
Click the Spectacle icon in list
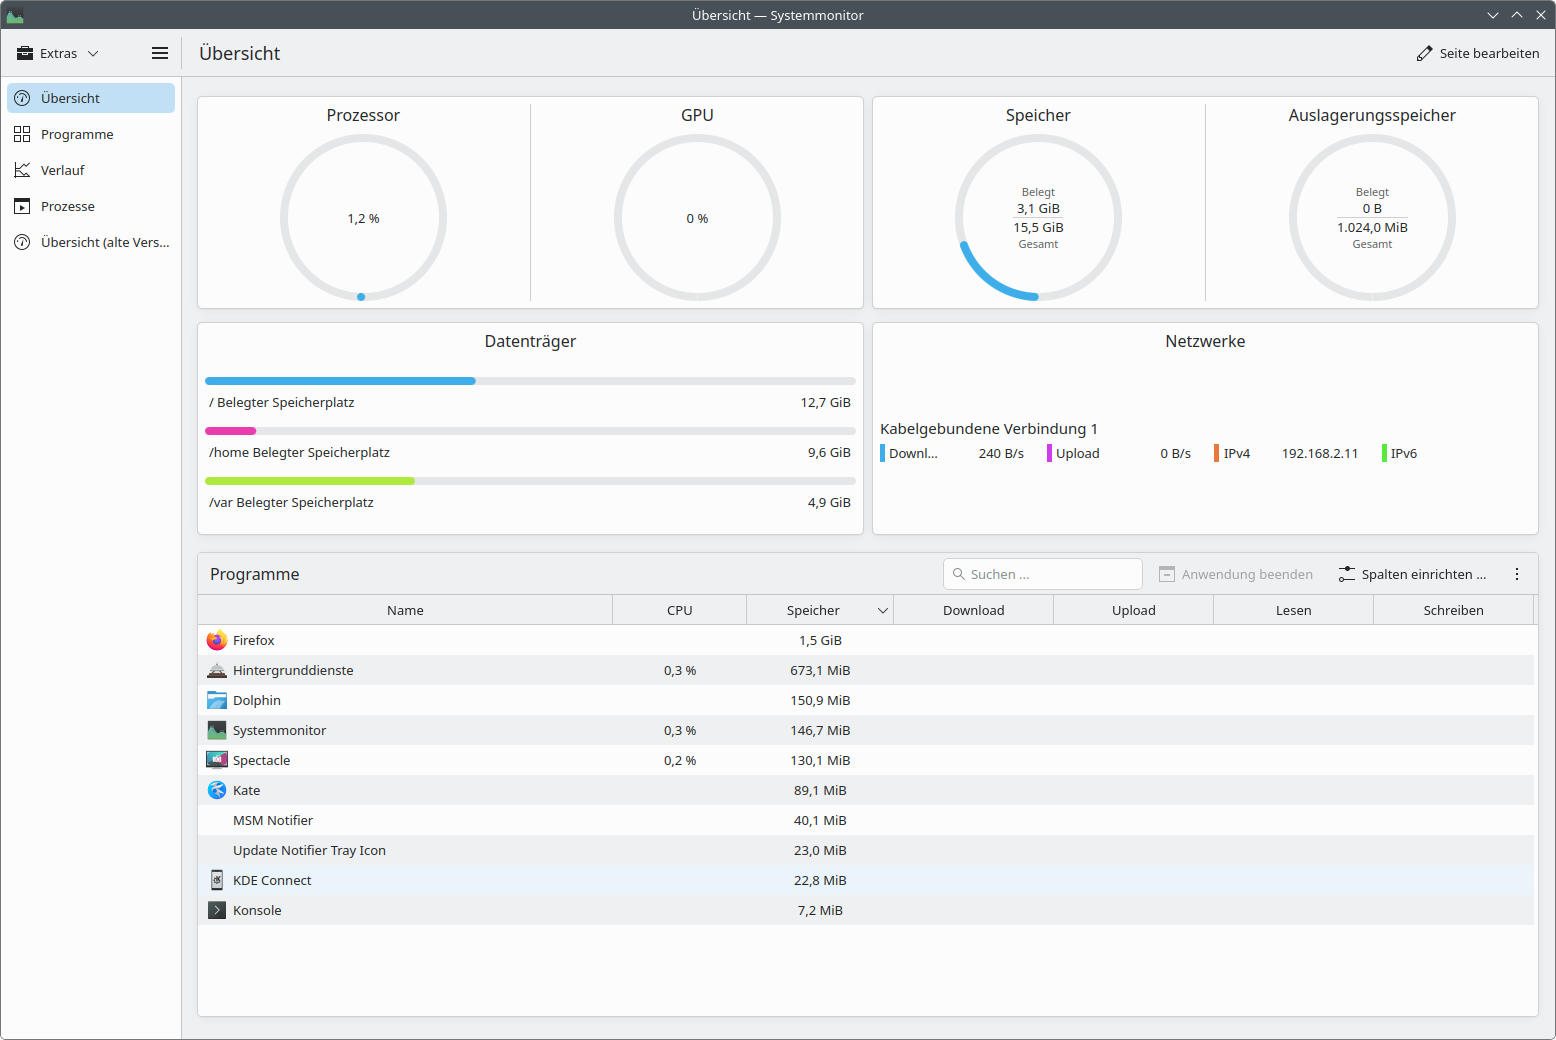point(217,760)
